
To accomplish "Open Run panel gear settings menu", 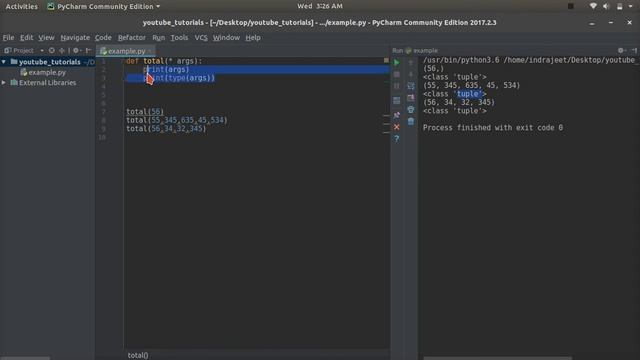I will coord(621,50).
